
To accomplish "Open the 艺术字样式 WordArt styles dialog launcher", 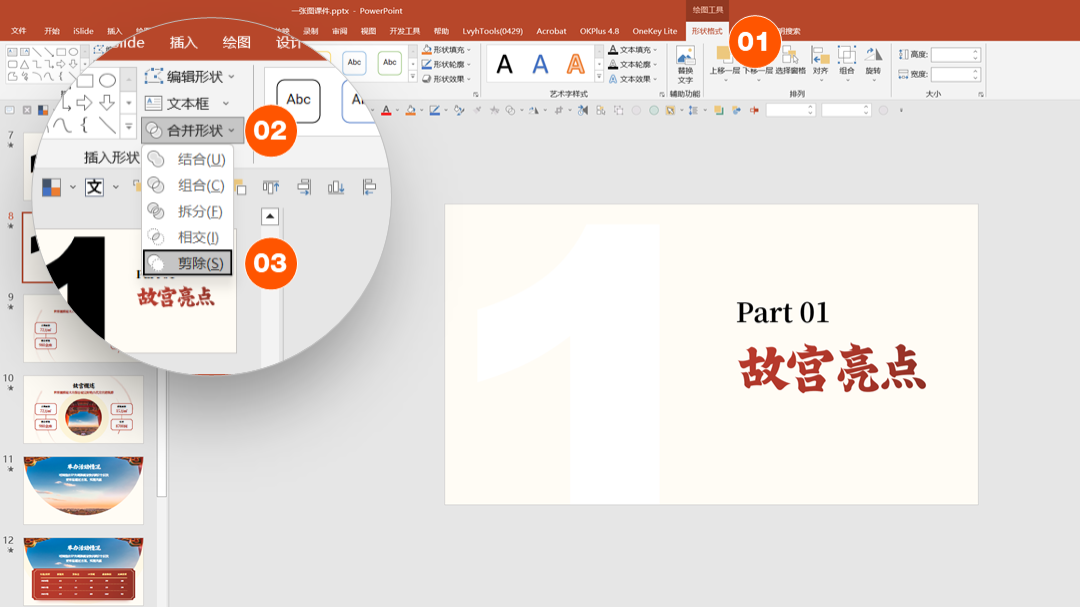I will tap(661, 94).
